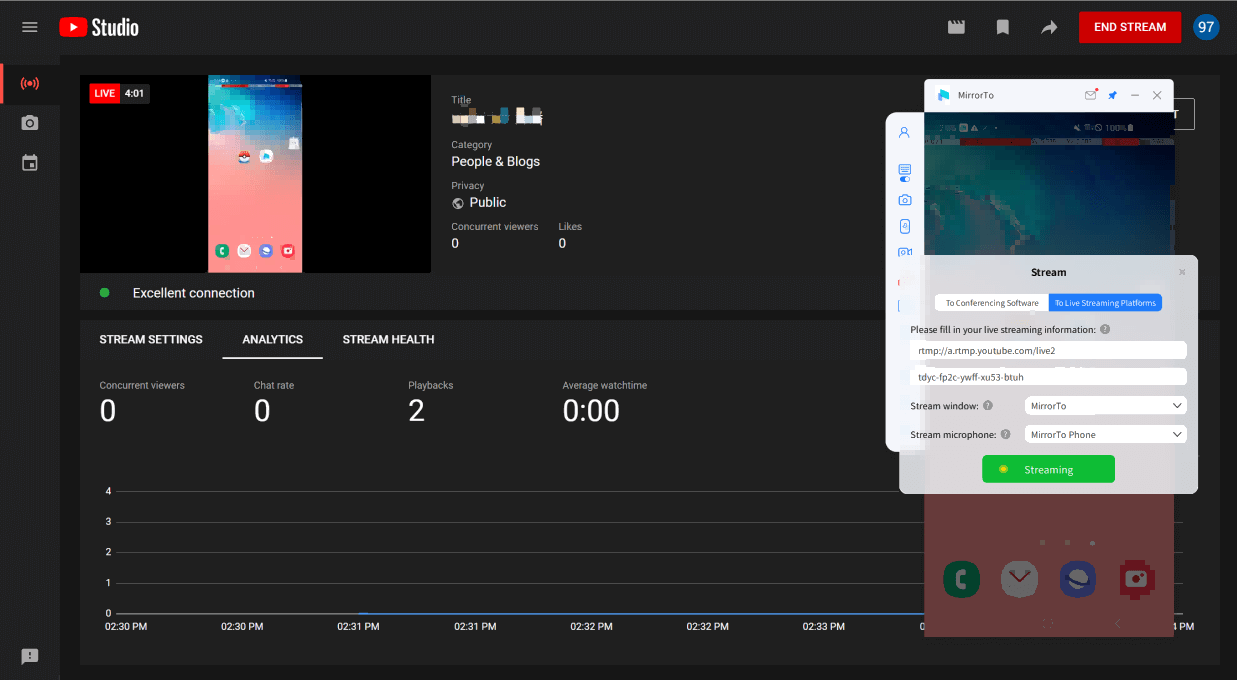
Task: Switch to ANALYTICS tab
Action: pyautogui.click(x=272, y=340)
